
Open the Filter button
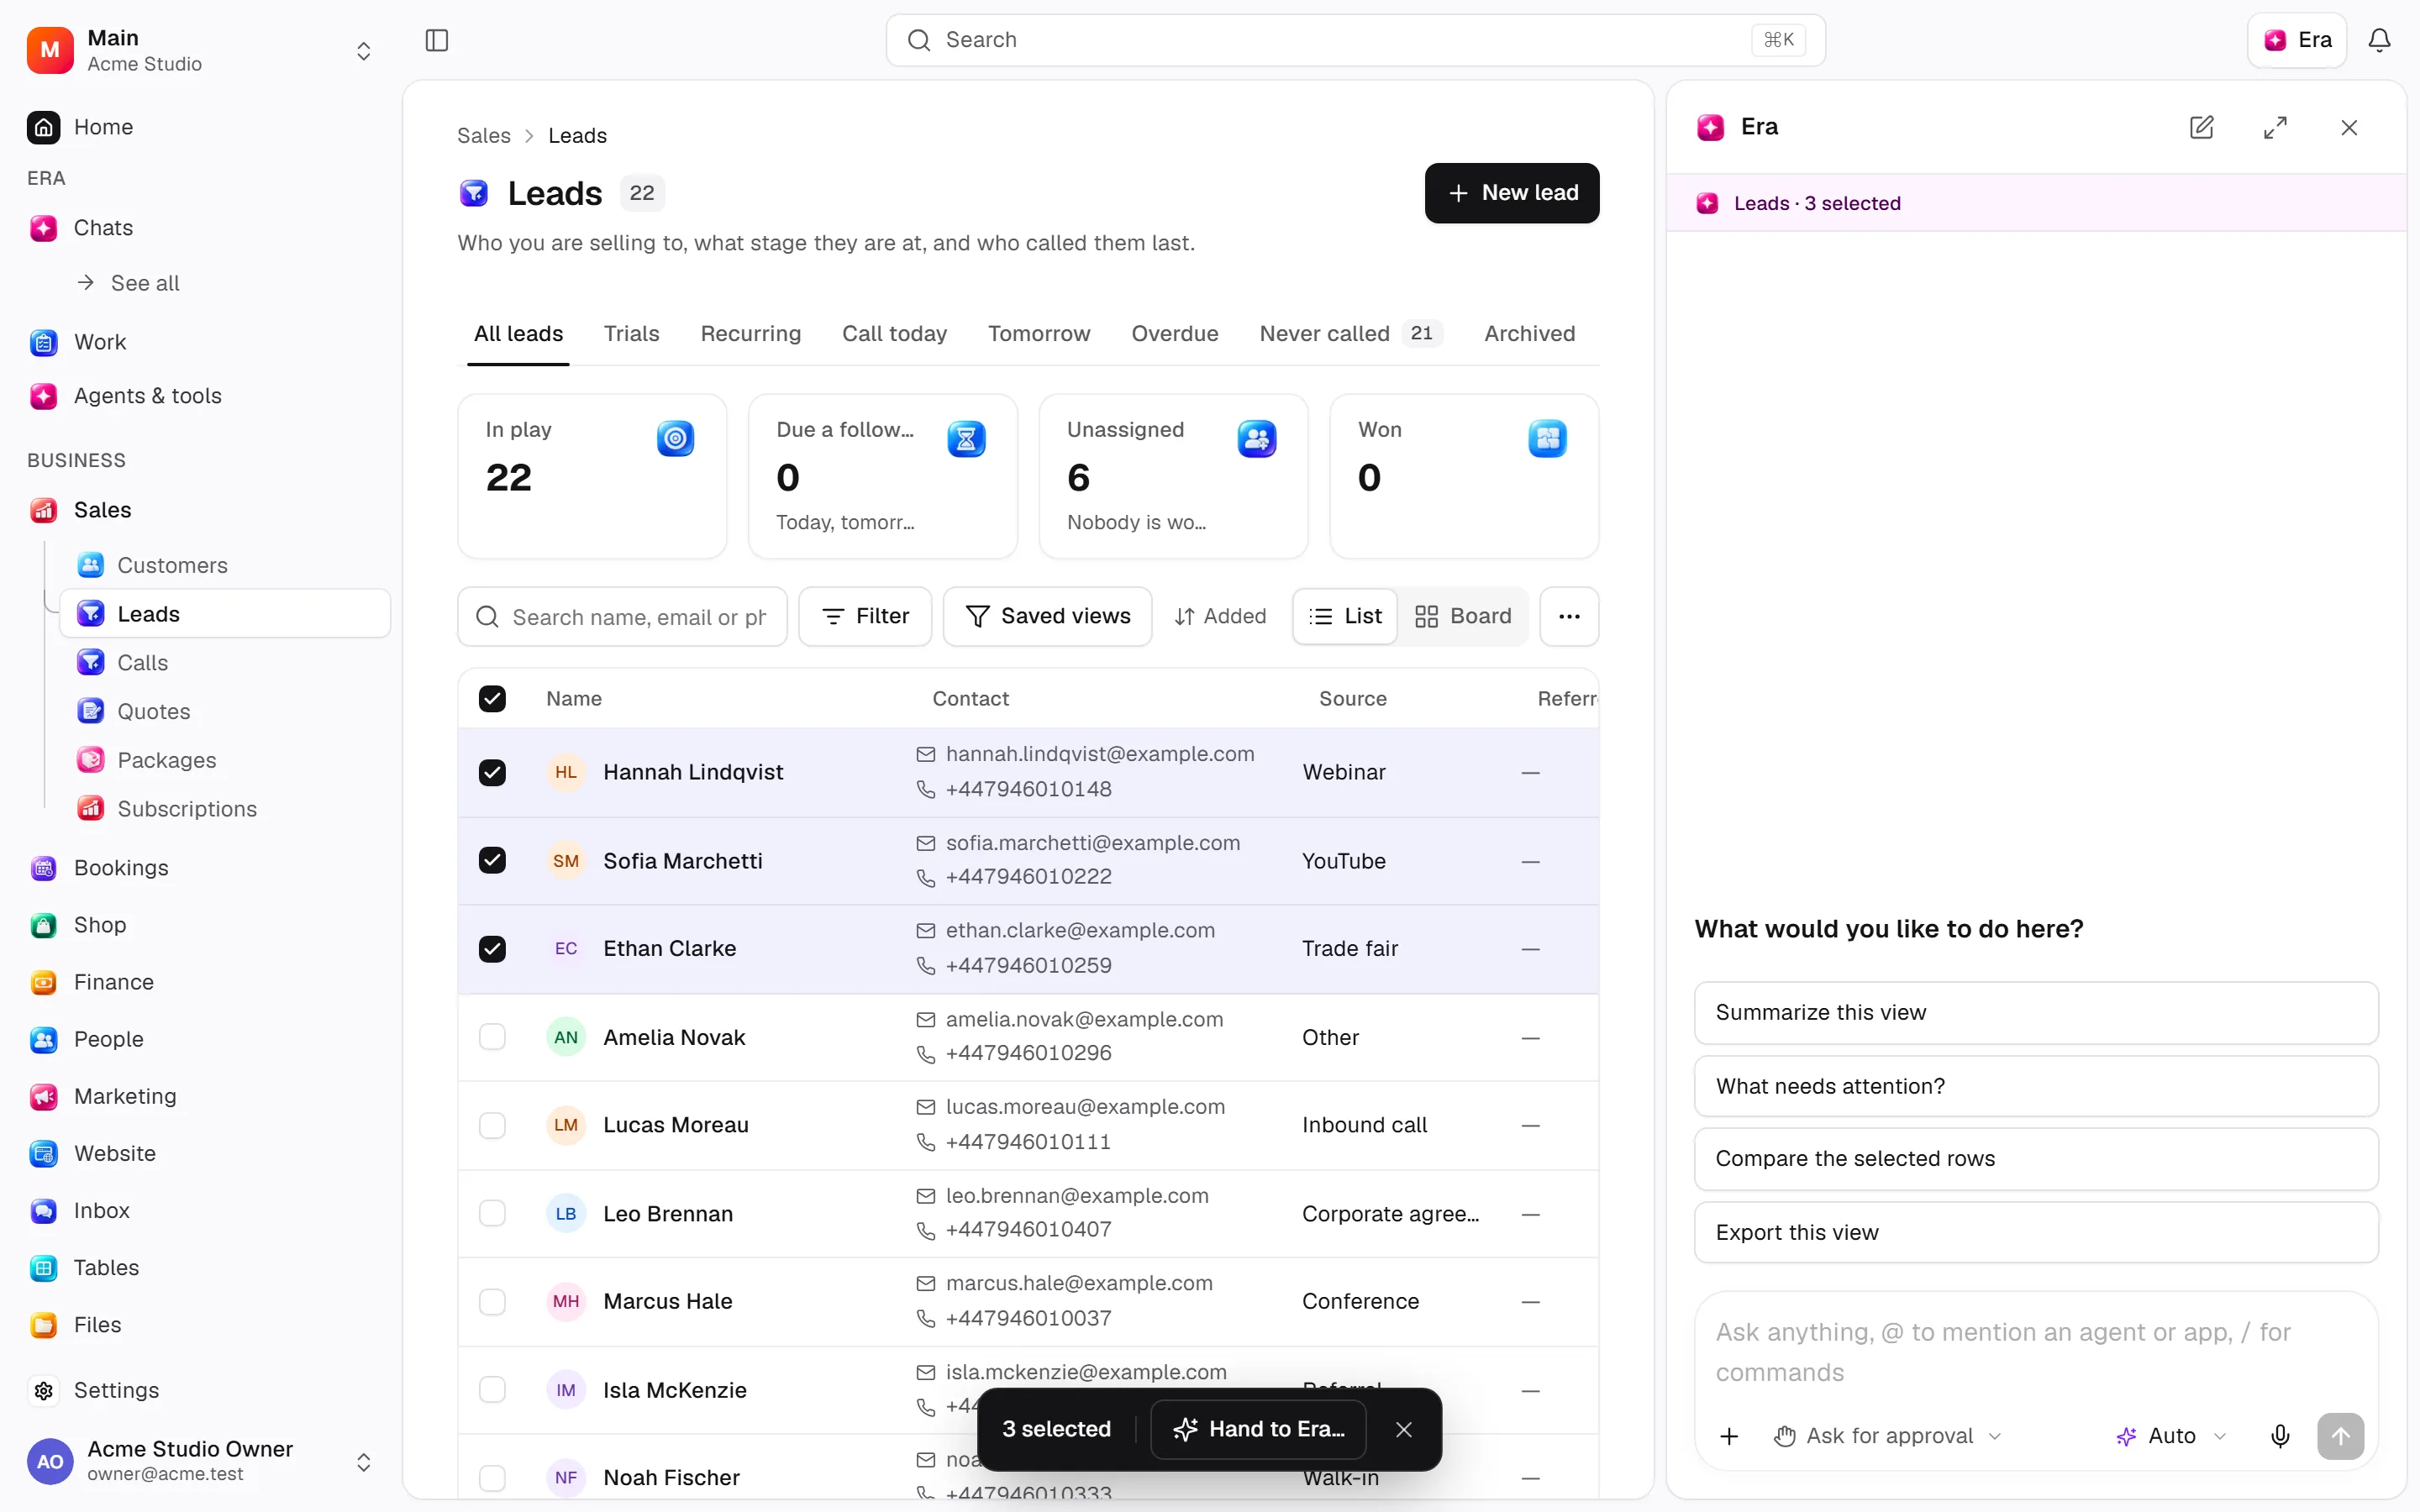pyautogui.click(x=865, y=616)
